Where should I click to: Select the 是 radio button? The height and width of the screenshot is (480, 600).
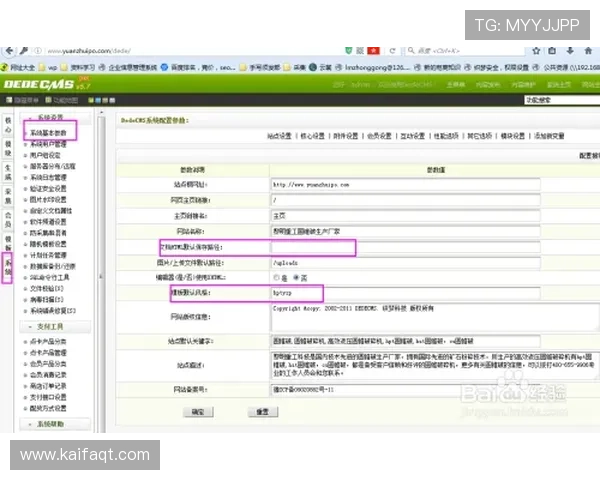[276, 278]
